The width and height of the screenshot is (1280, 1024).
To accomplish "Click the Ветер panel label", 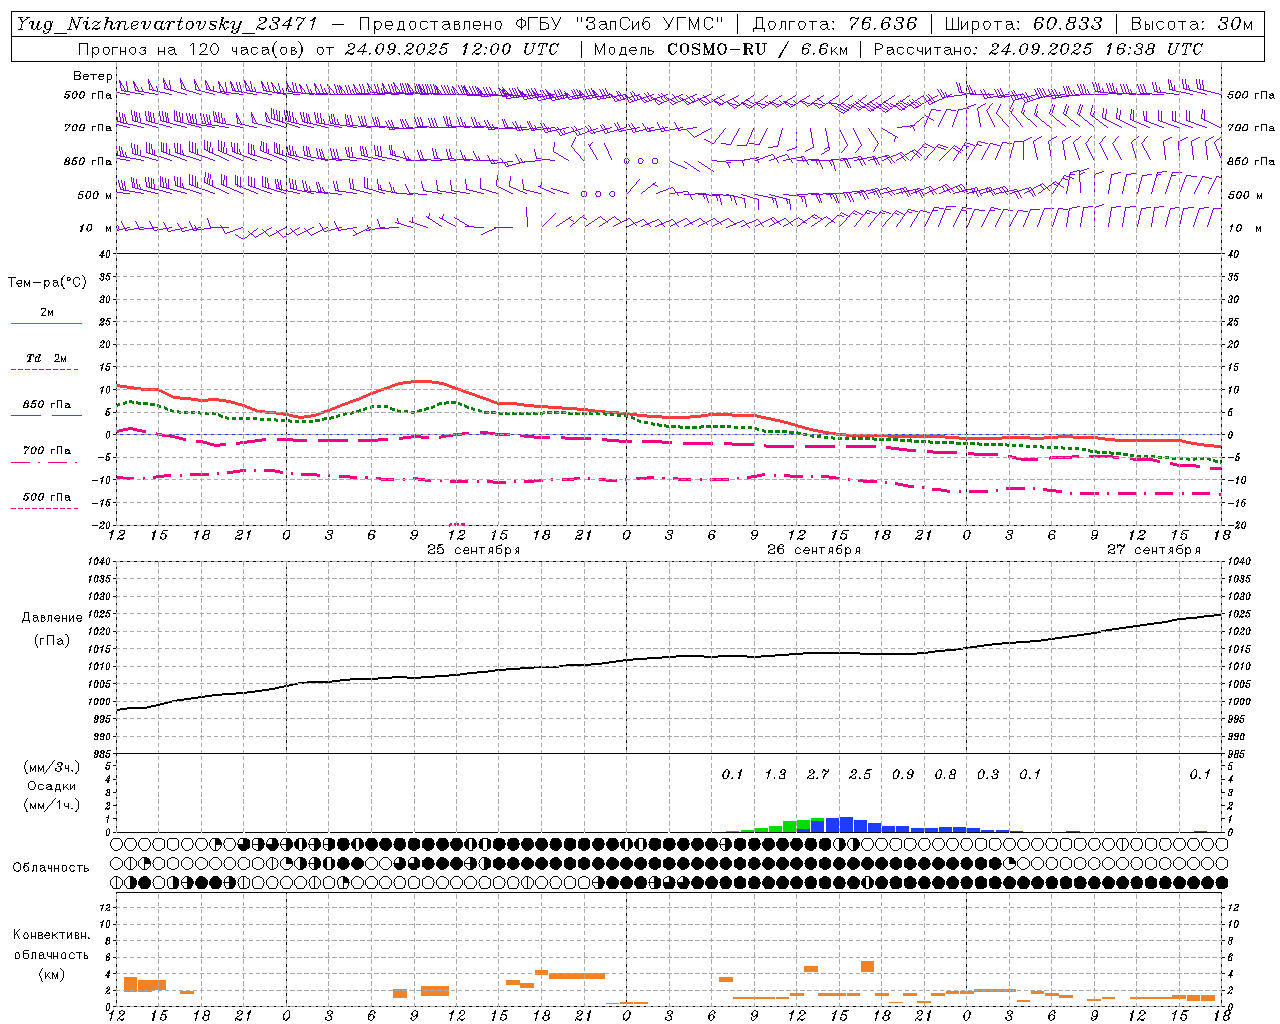I will [92, 76].
